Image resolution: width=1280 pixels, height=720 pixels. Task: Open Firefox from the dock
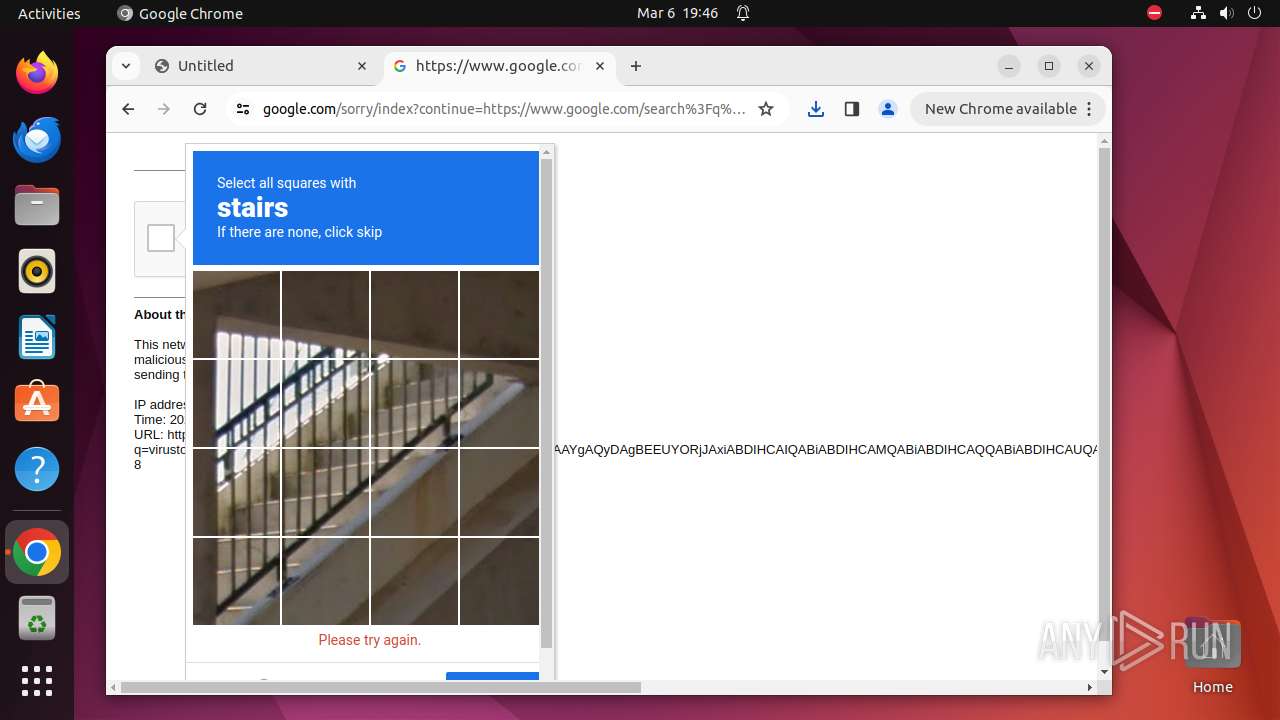click(37, 73)
